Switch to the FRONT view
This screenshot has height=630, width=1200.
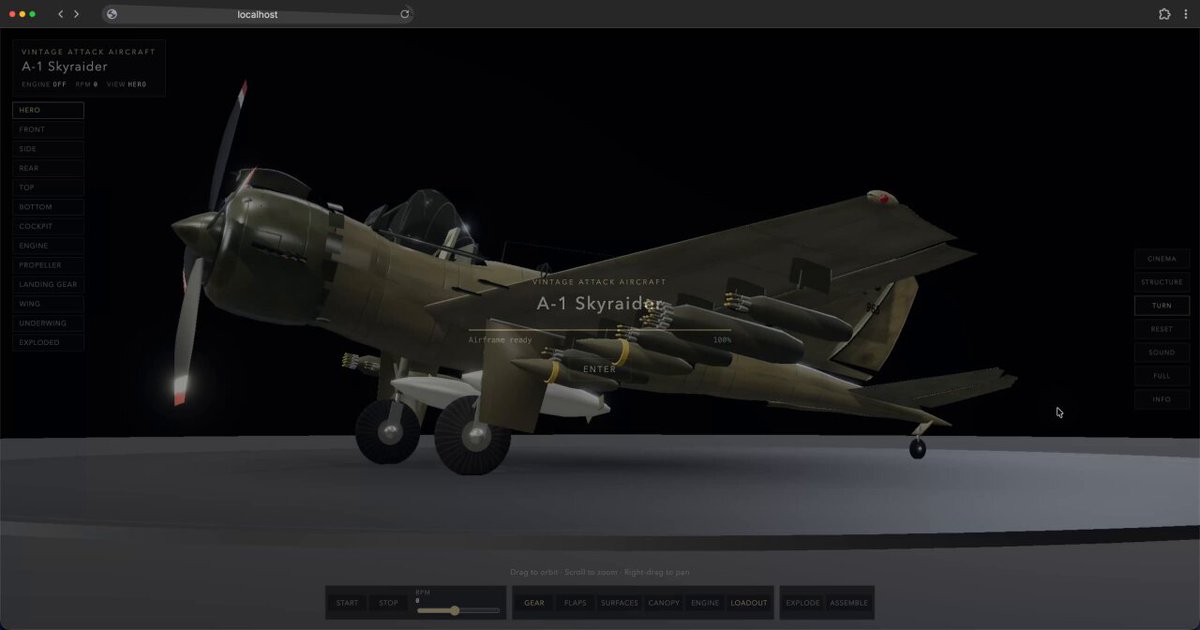pyautogui.click(x=48, y=129)
